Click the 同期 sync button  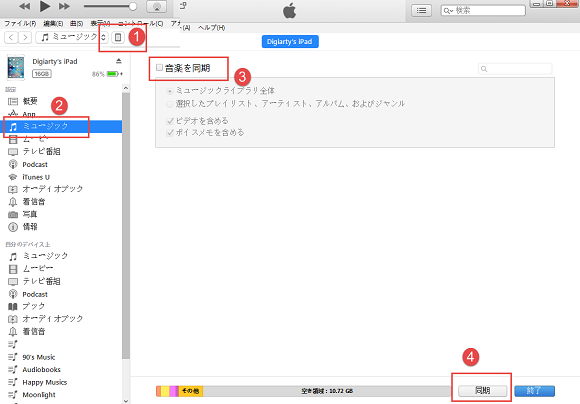point(482,391)
